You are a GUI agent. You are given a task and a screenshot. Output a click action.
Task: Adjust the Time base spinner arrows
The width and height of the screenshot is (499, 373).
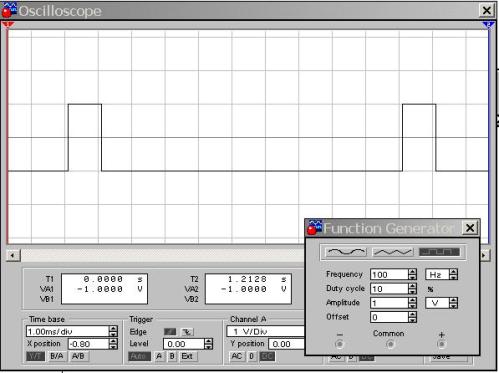[x=113, y=331]
